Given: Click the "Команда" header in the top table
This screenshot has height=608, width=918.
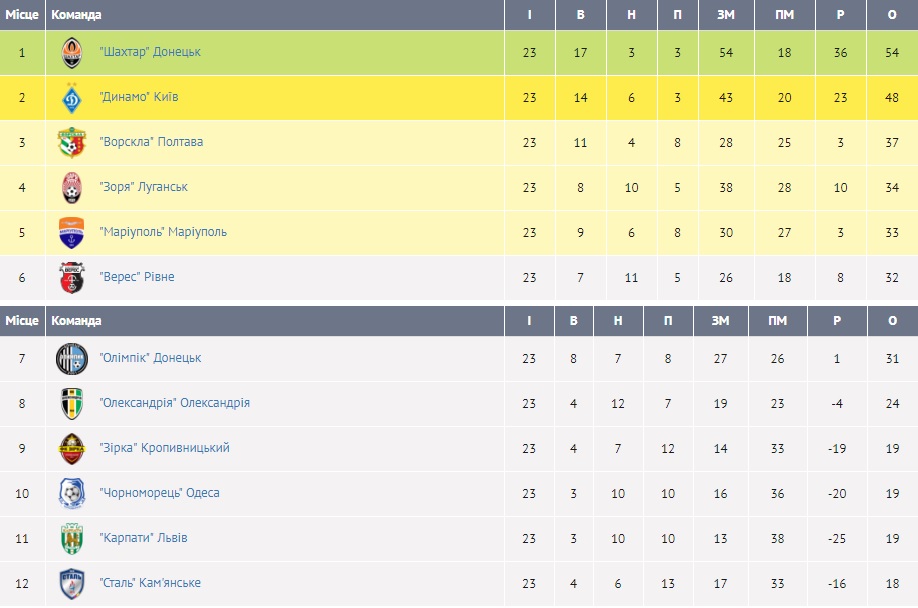Looking at the screenshot, I should (x=76, y=15).
